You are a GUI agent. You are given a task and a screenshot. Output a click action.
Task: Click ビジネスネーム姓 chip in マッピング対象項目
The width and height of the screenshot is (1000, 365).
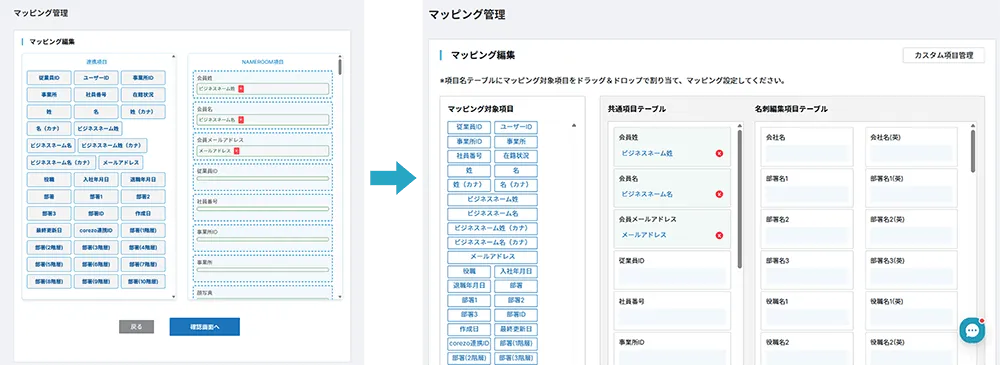point(492,200)
